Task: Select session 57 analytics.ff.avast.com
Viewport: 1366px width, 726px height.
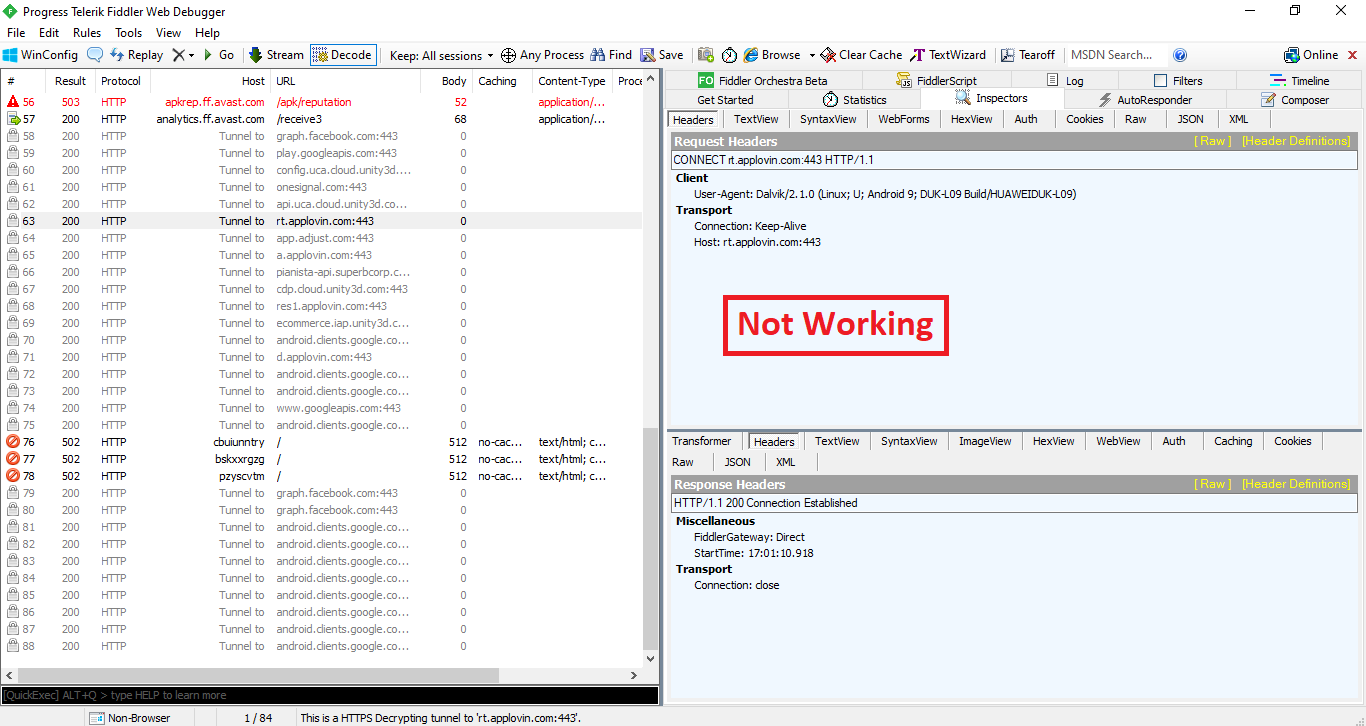Action: pos(321,119)
